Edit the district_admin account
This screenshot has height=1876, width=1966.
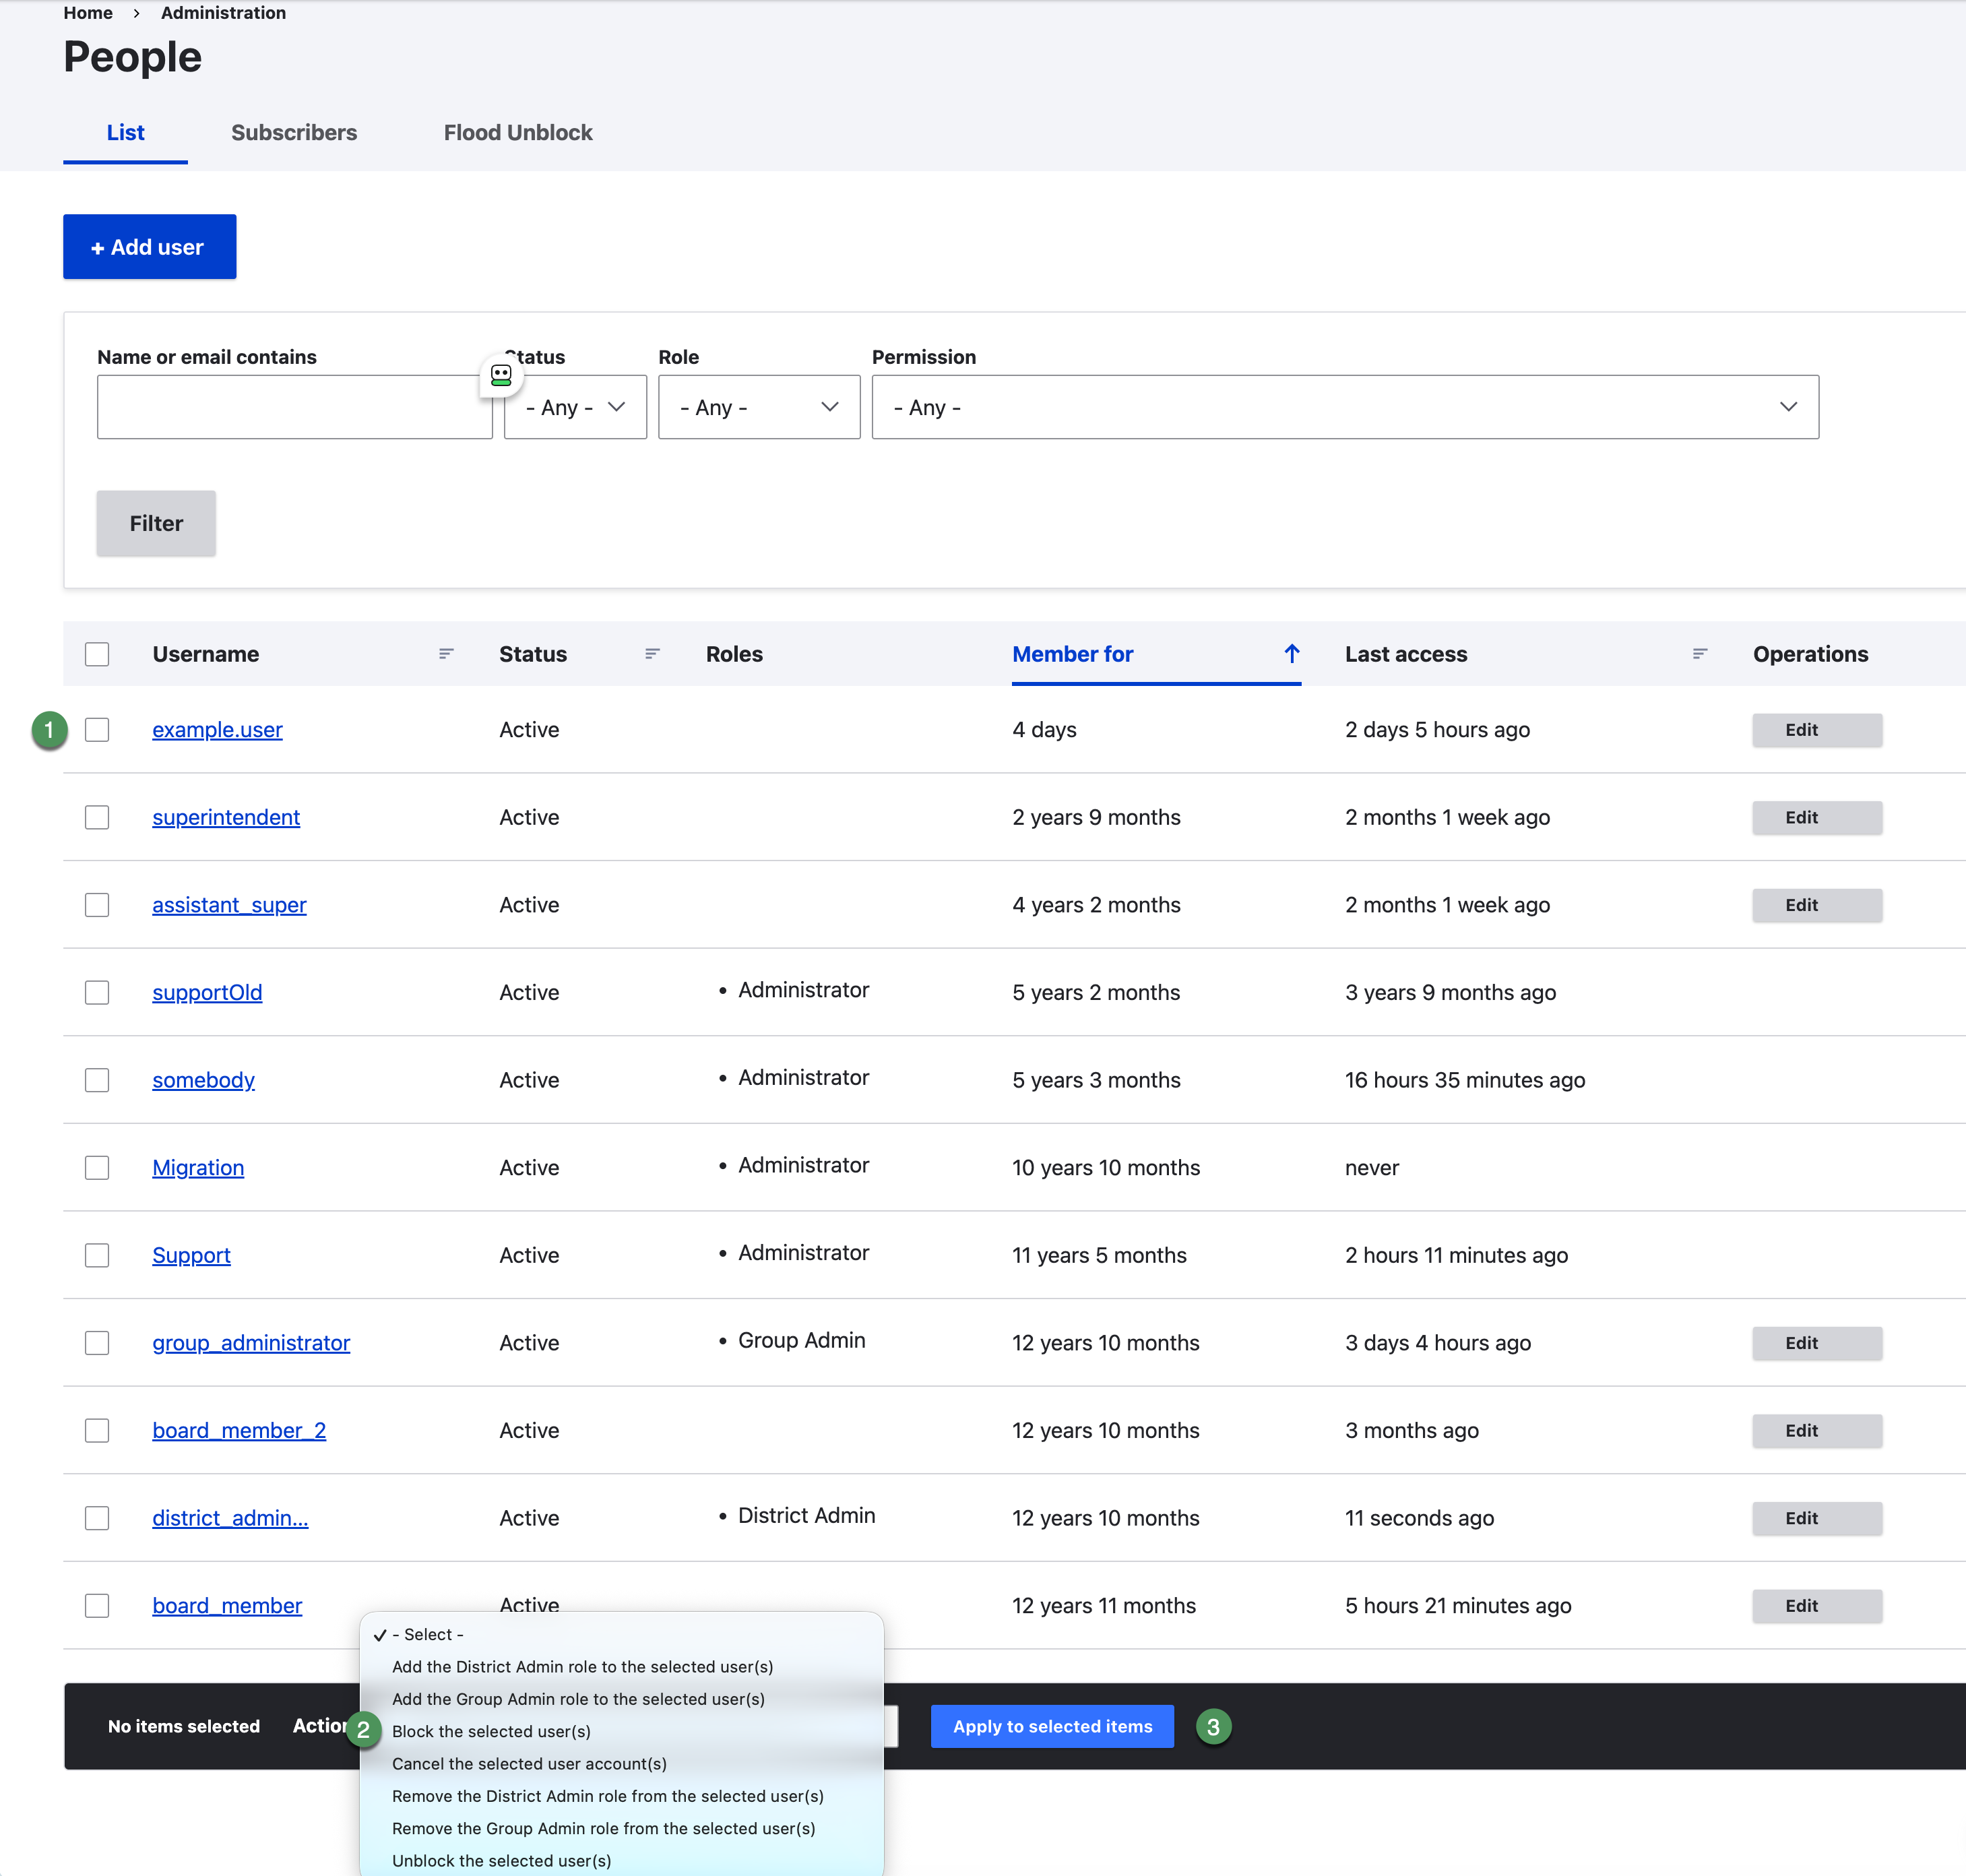tap(1817, 1518)
